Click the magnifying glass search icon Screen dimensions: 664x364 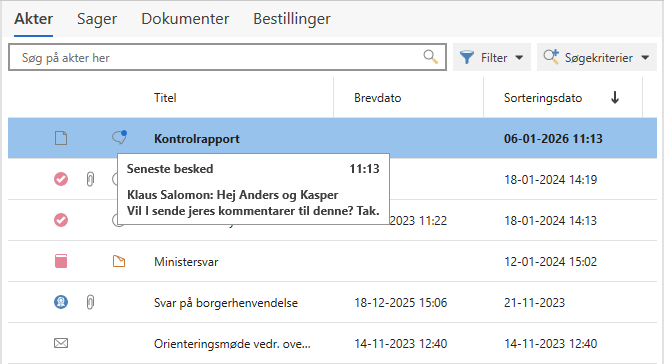431,56
